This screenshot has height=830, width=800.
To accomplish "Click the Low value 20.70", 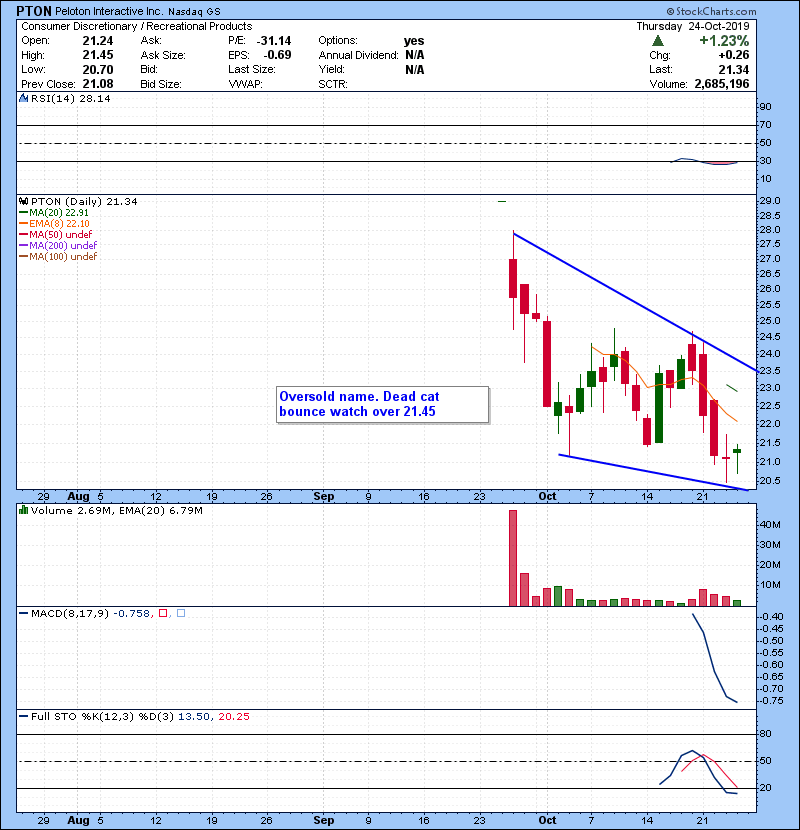I will click(98, 69).
